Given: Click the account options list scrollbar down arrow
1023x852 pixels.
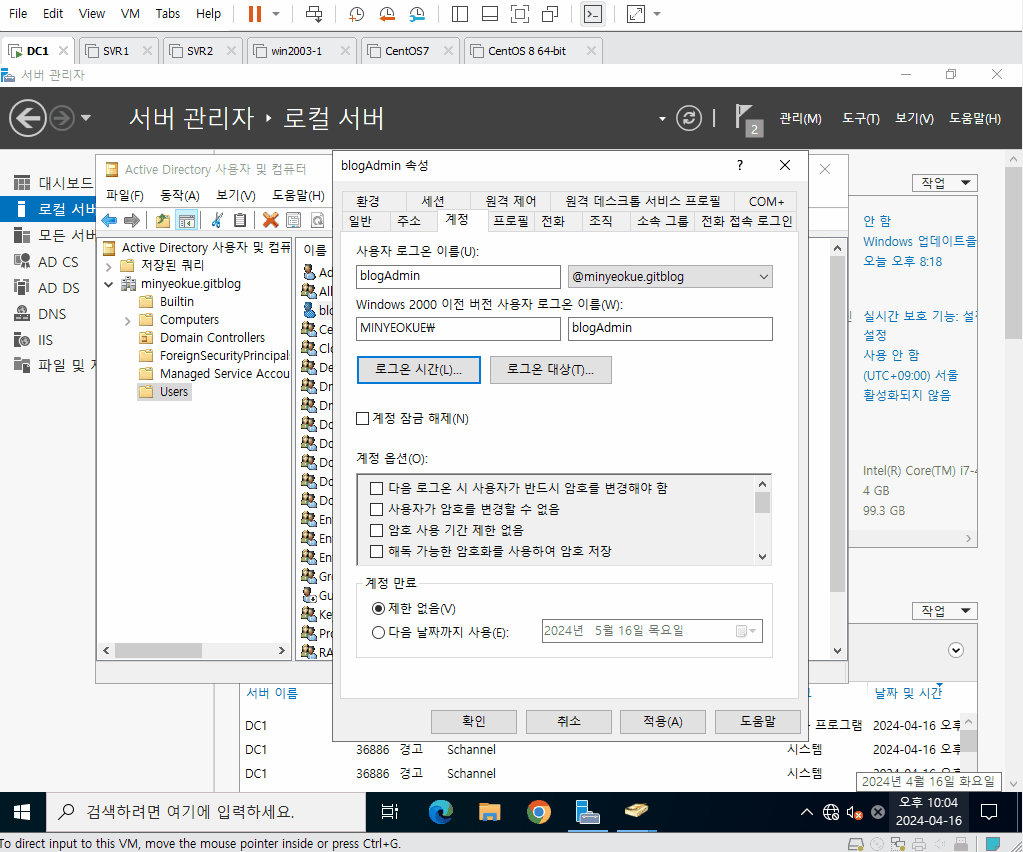Looking at the screenshot, I should [762, 556].
